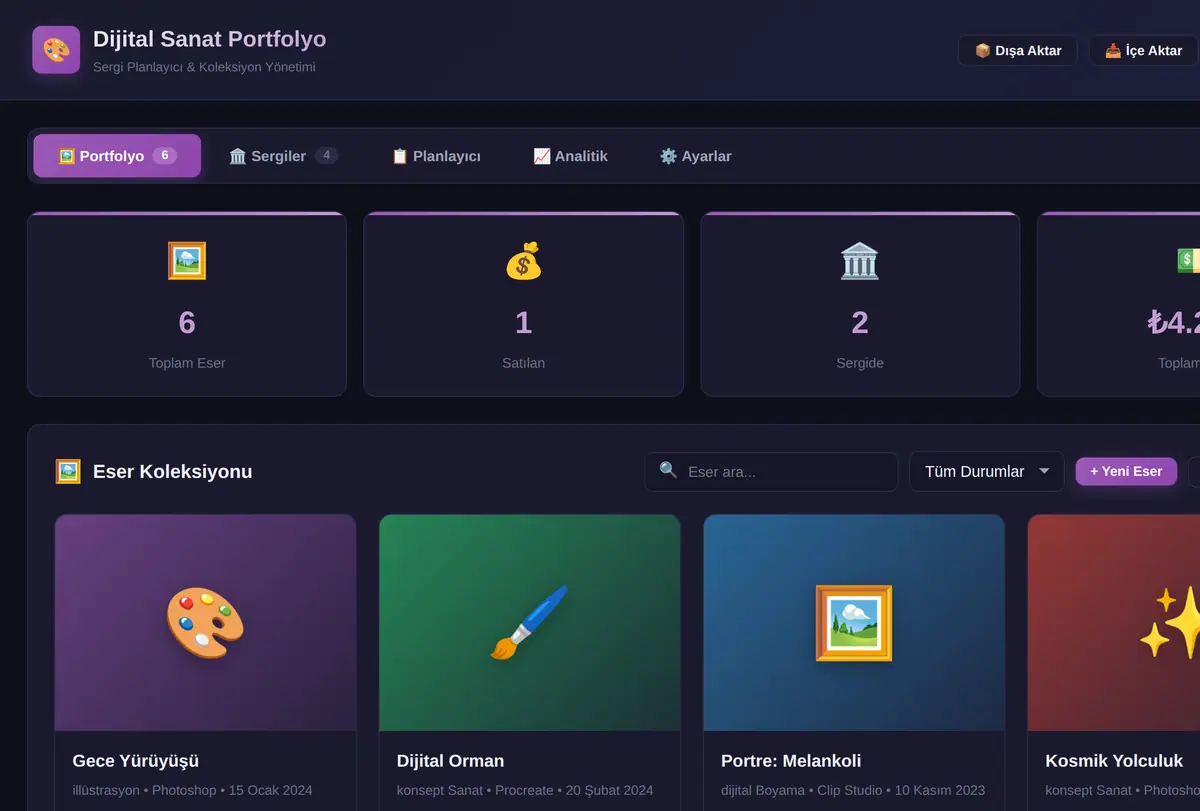
Task: Open the Portre: Melankoli artwork thumbnail
Action: (x=854, y=622)
